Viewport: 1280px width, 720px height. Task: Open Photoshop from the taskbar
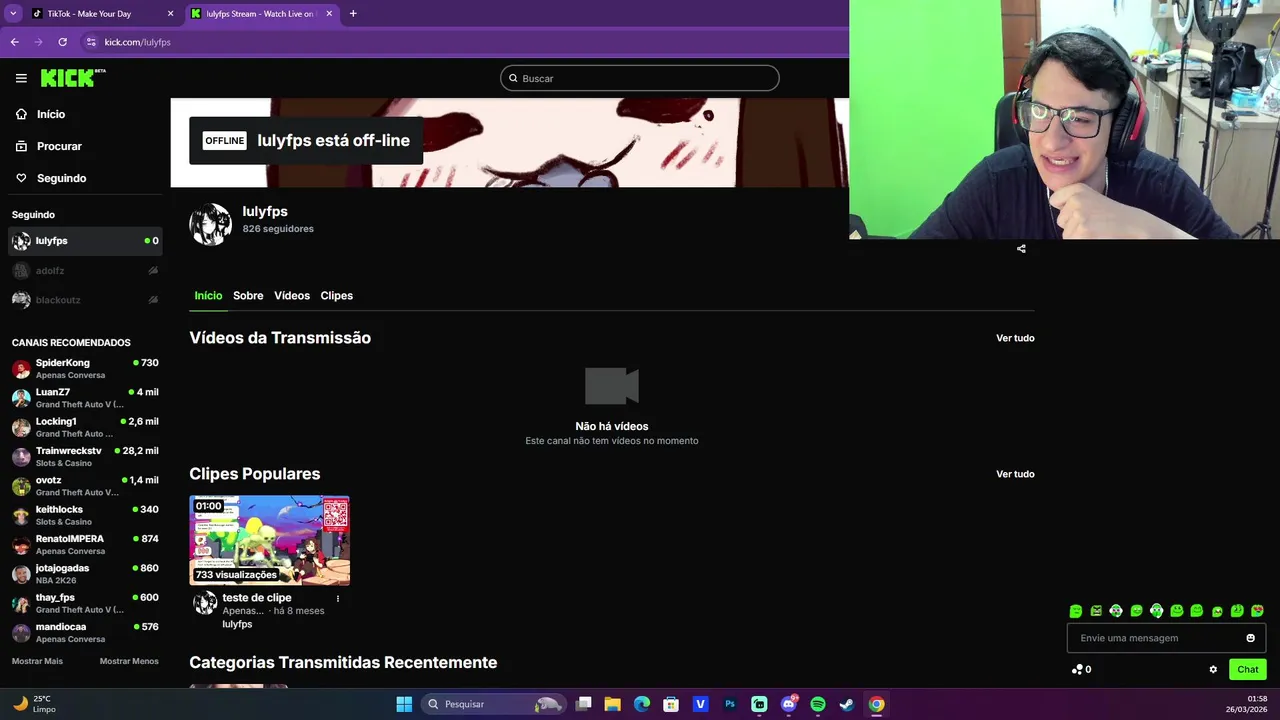click(x=730, y=704)
